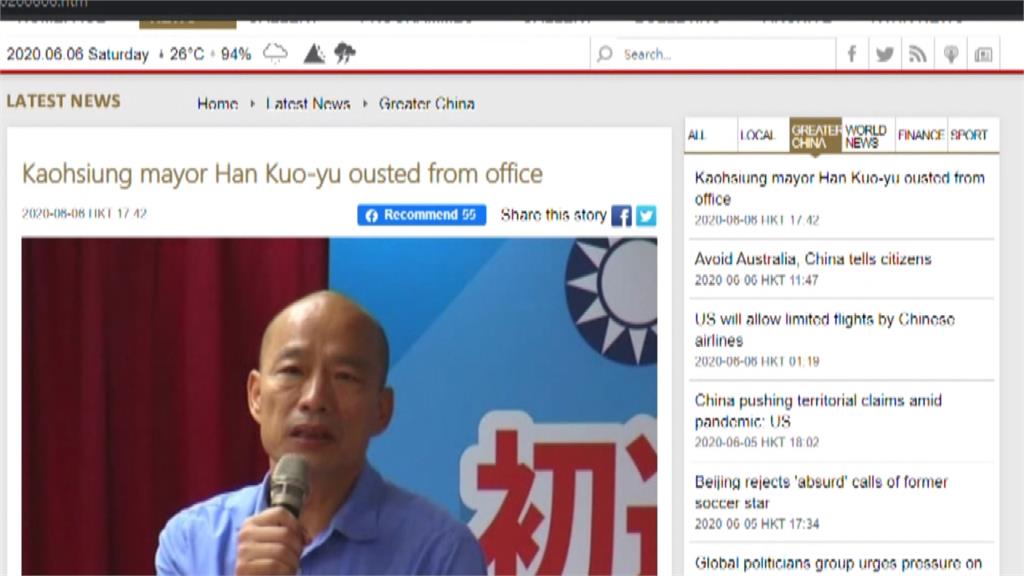Switch to the LOCAL news tab

pos(758,135)
